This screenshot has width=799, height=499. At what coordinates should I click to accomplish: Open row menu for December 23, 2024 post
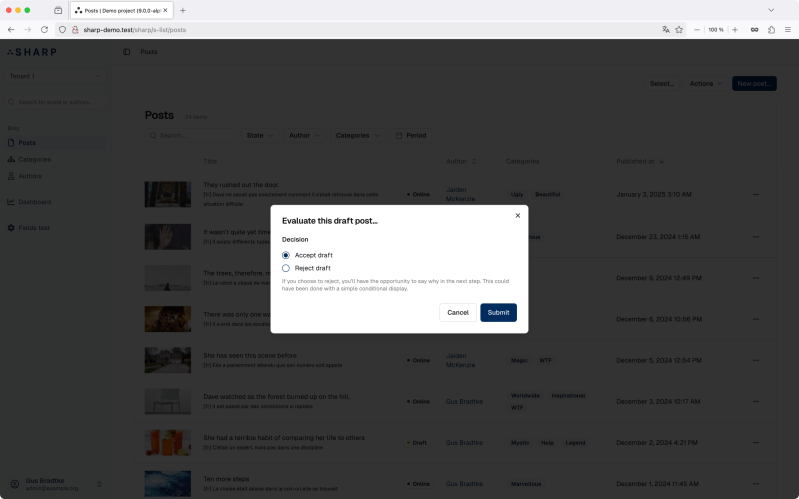(x=756, y=237)
